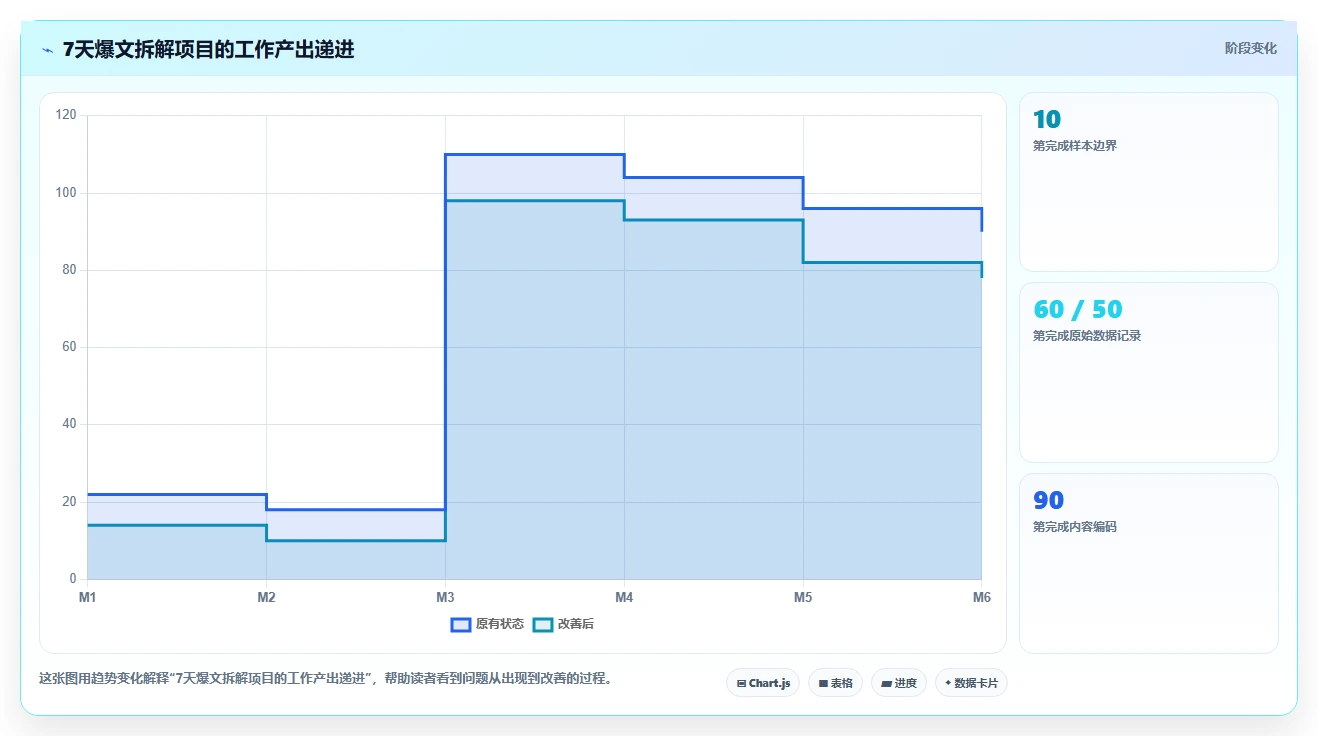Click the 第完成内容编码 caption
Screen dimensions: 1318x736
point(1075,527)
